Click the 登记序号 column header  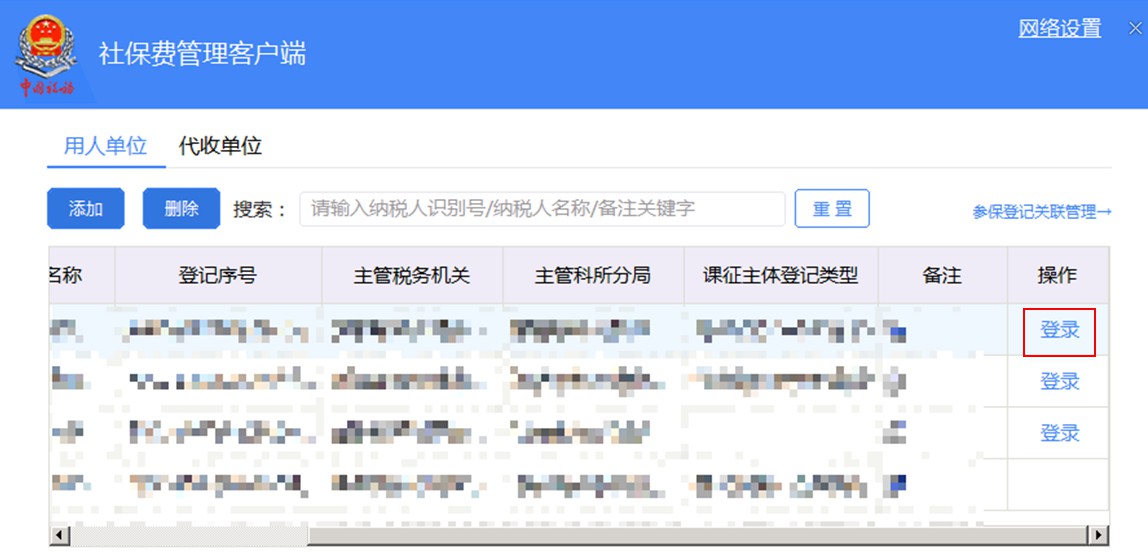(x=217, y=275)
